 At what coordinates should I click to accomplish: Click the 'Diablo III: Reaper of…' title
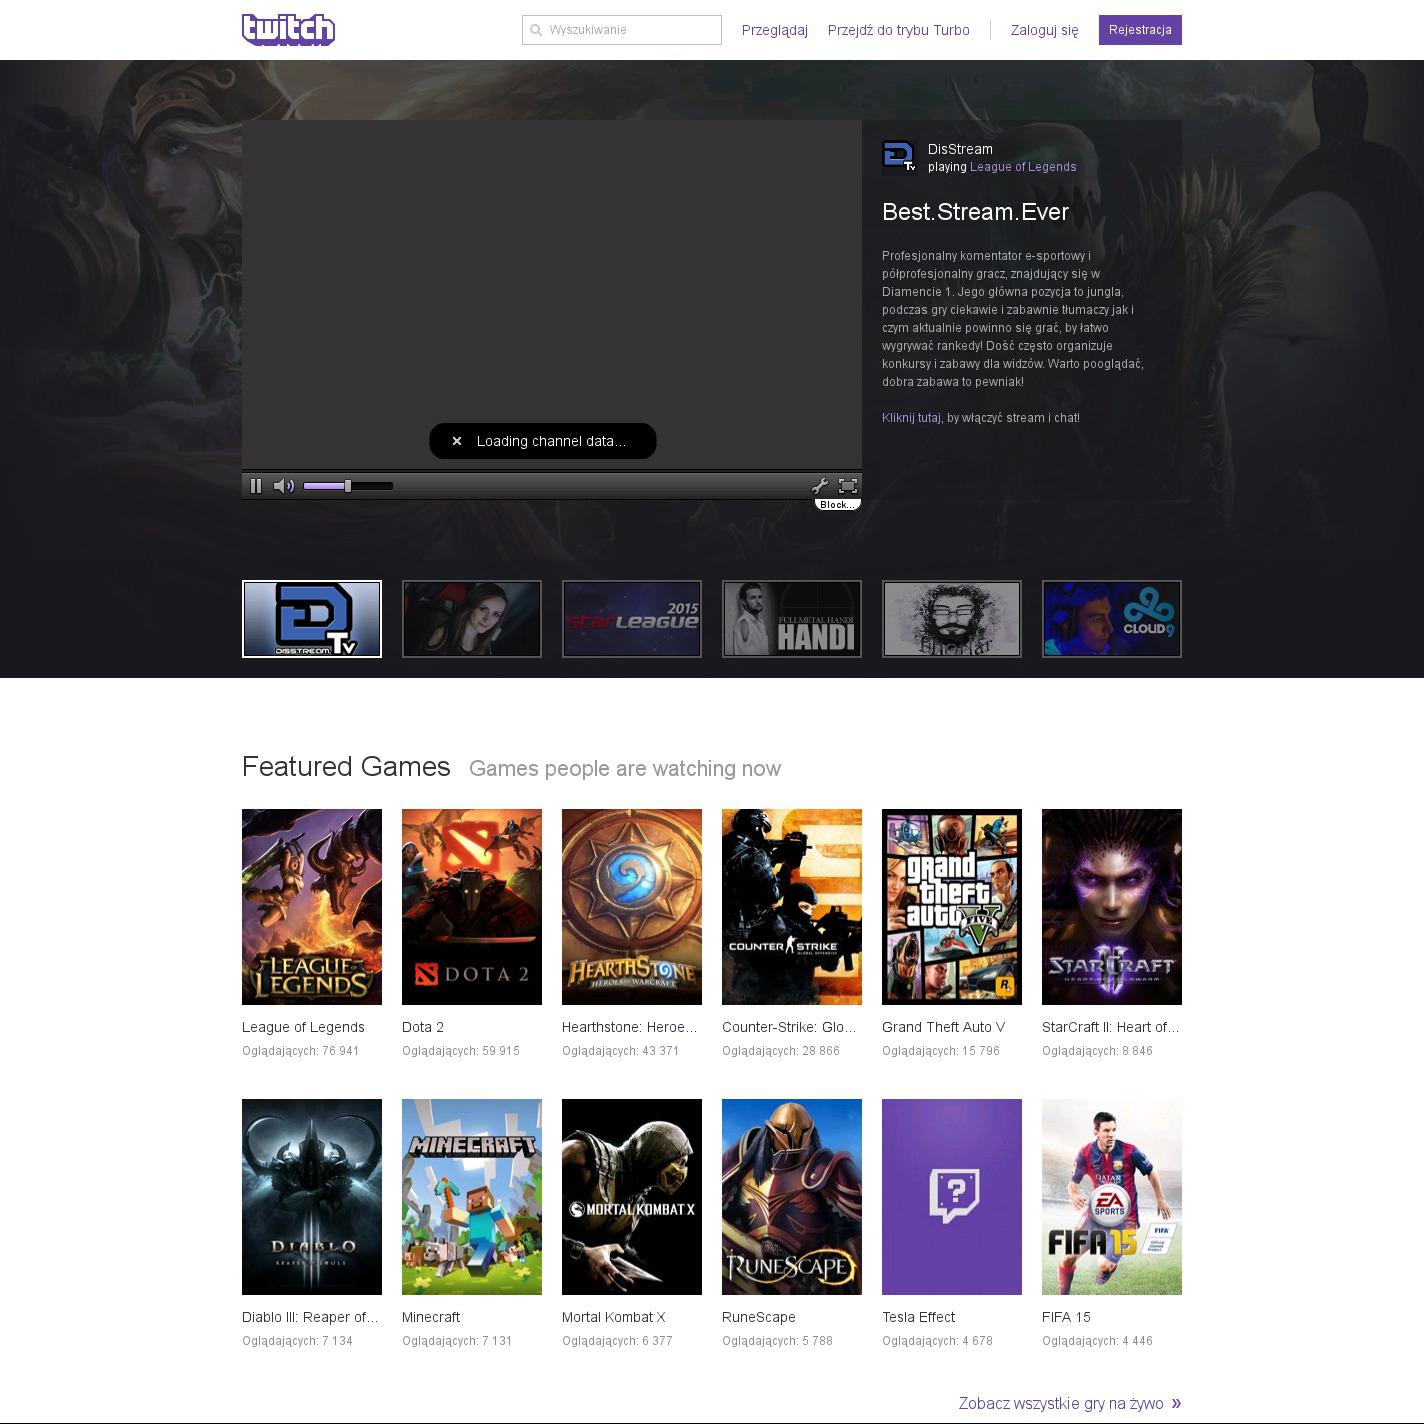tap(310, 1317)
